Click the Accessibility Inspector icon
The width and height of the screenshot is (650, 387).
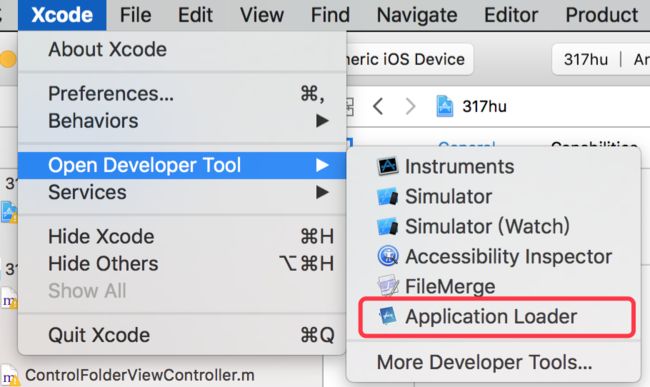pyautogui.click(x=388, y=256)
